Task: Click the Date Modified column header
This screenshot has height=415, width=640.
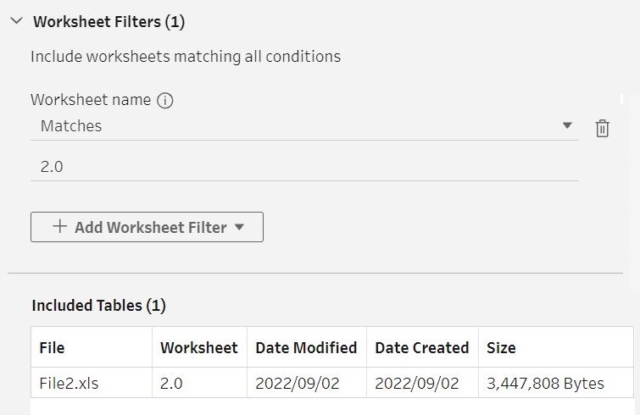Action: click(307, 348)
